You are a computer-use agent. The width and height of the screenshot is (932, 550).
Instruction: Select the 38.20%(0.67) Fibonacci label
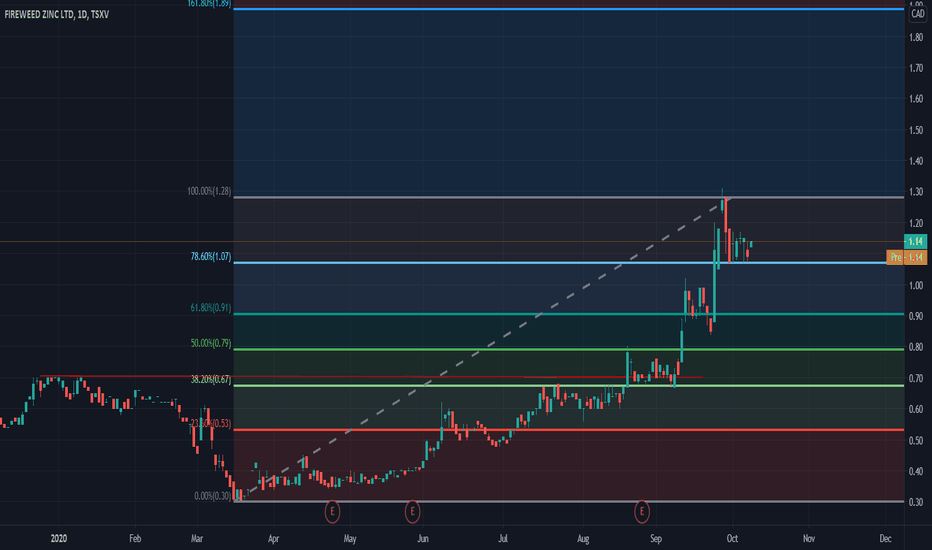tap(210, 379)
